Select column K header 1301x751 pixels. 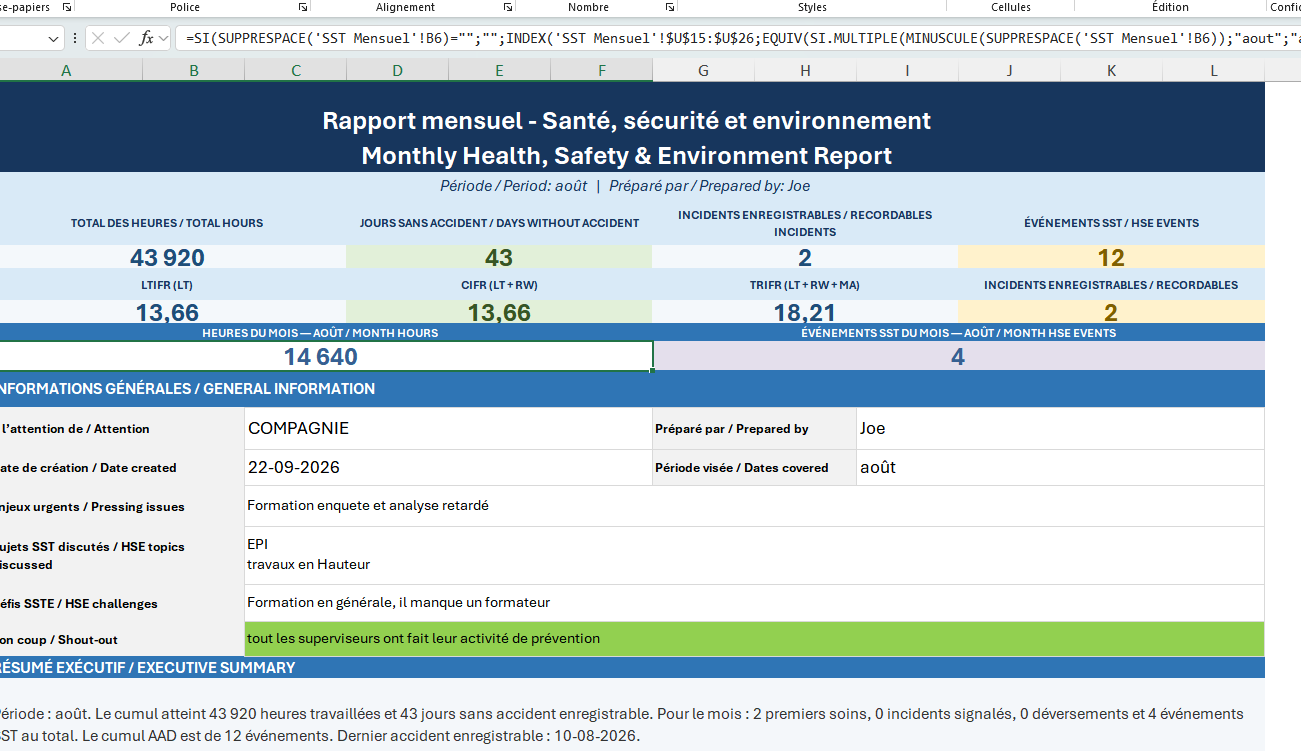[1111, 70]
